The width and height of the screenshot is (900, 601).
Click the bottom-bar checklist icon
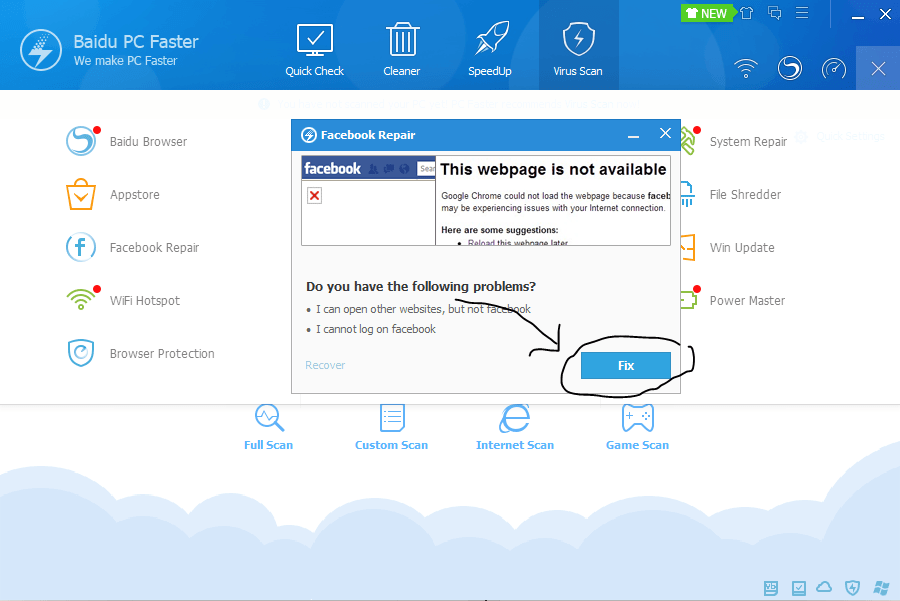(798, 588)
